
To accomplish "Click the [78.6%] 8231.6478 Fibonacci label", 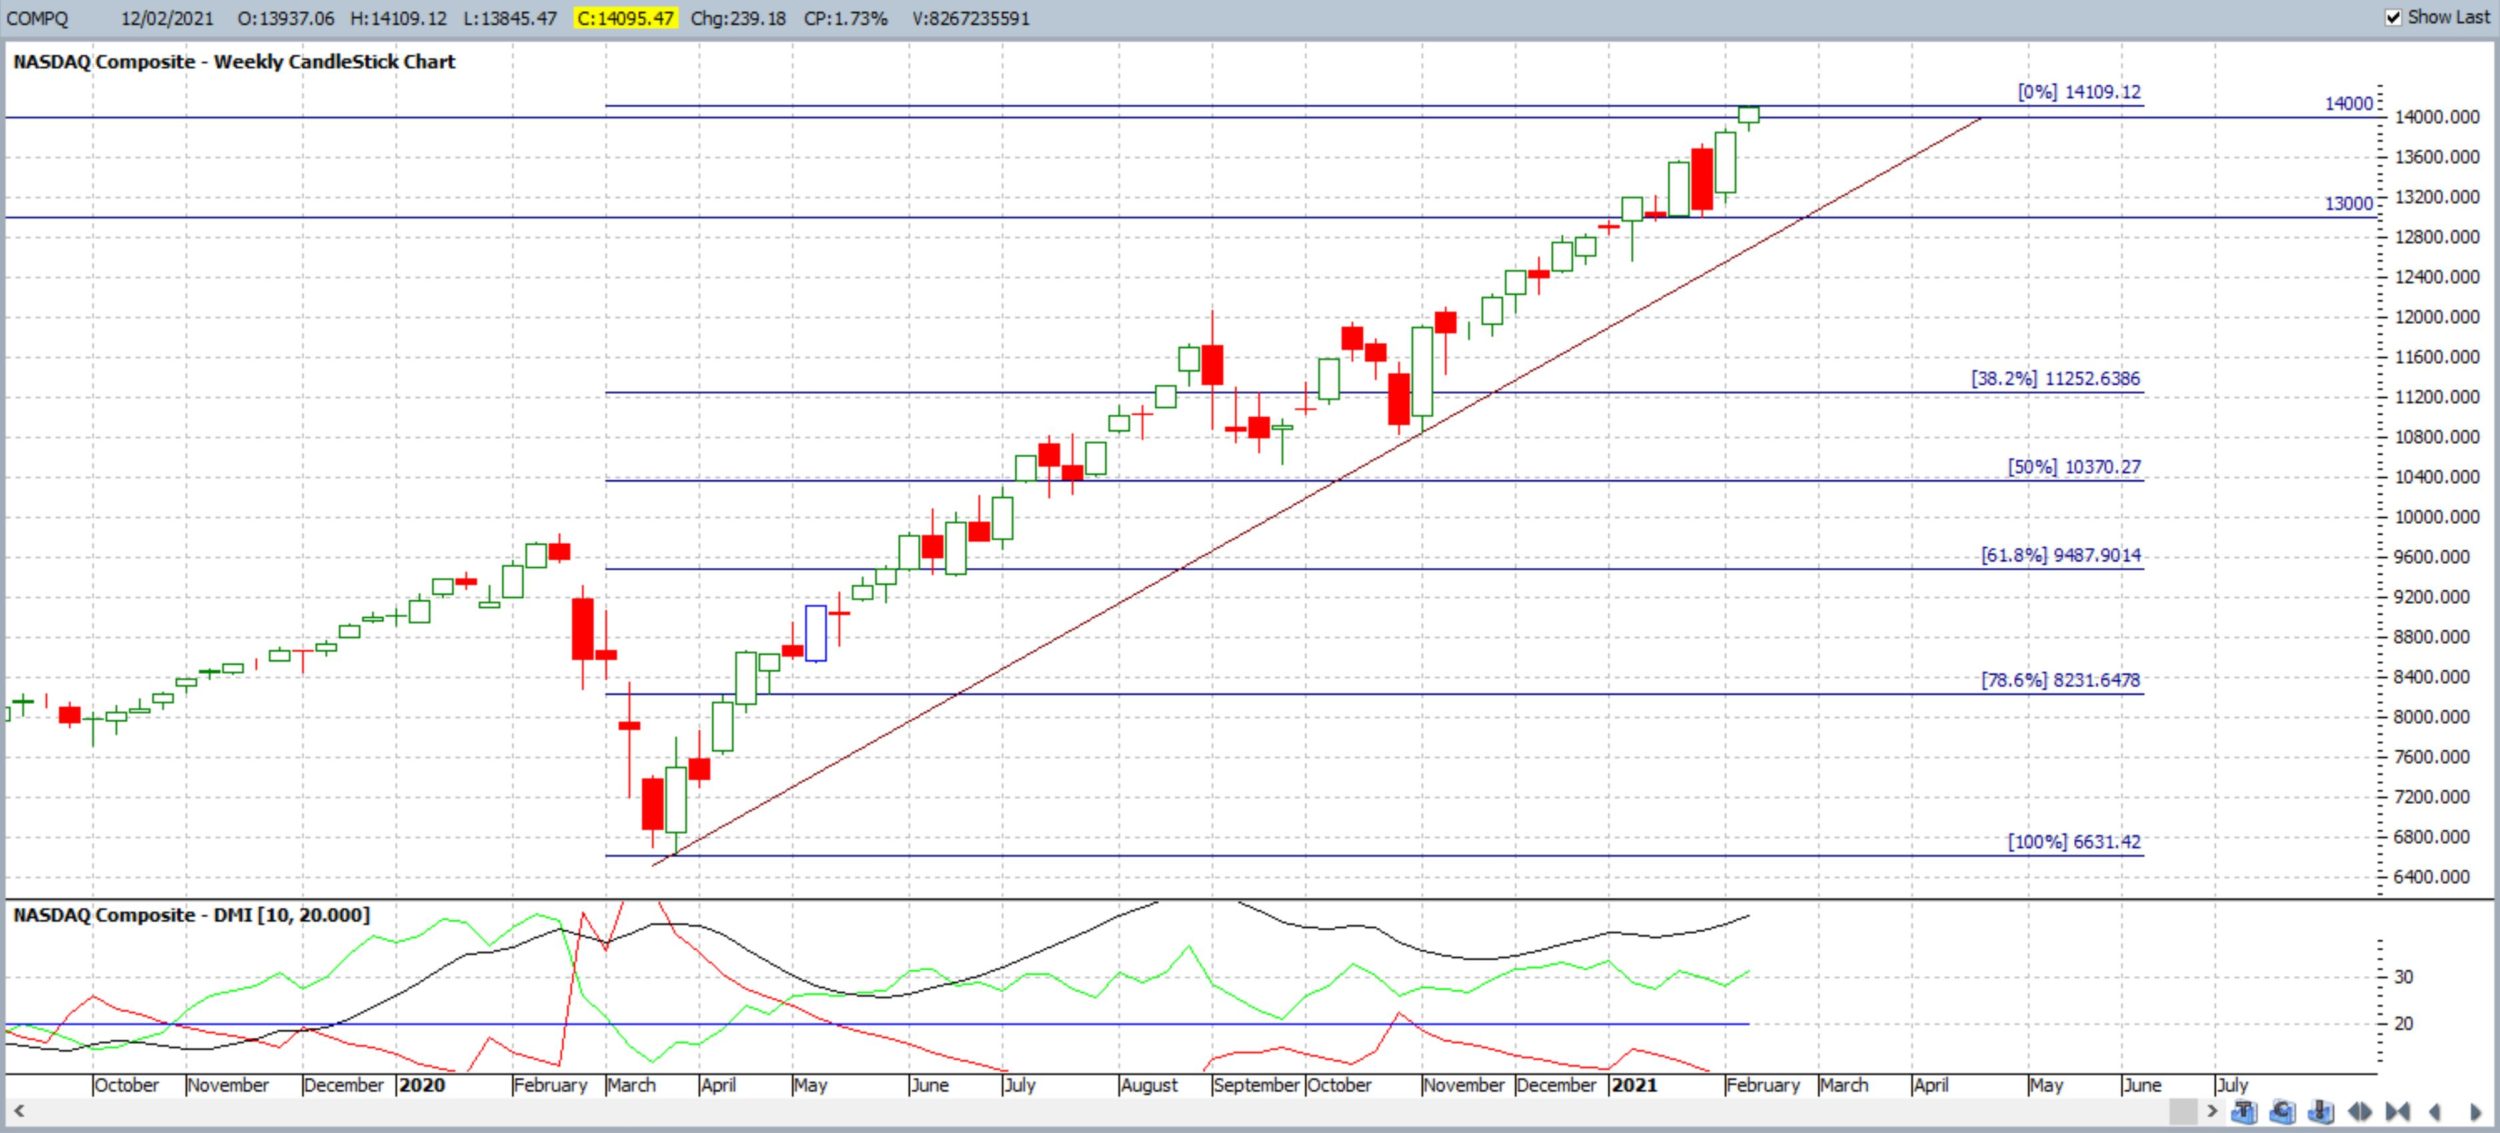I will [x=2060, y=679].
